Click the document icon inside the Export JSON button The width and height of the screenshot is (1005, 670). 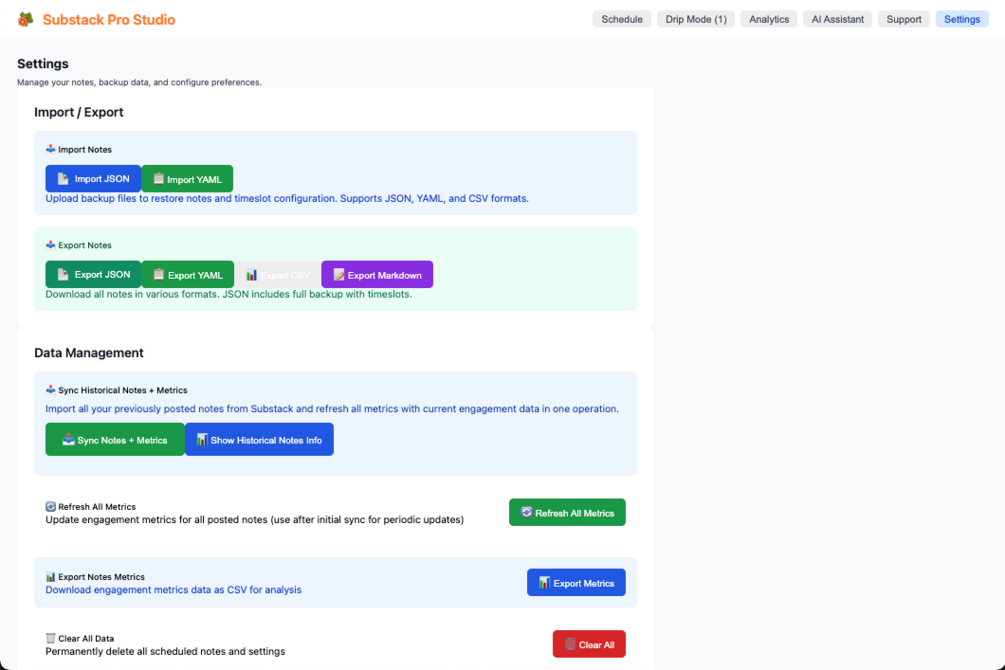[x=63, y=274]
